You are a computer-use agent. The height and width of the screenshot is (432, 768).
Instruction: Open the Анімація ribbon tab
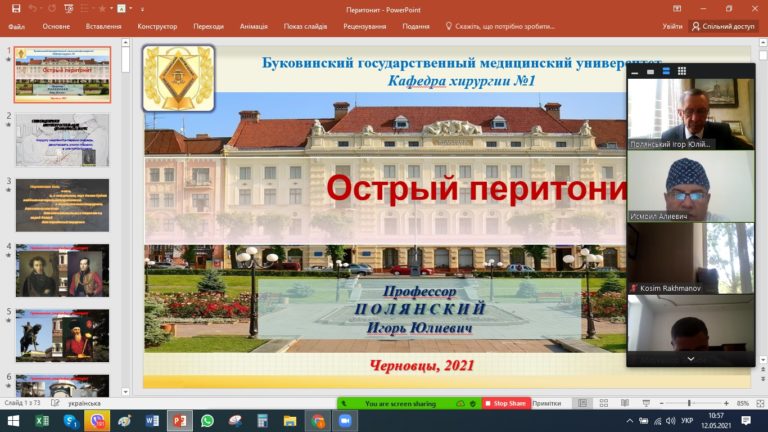point(254,27)
